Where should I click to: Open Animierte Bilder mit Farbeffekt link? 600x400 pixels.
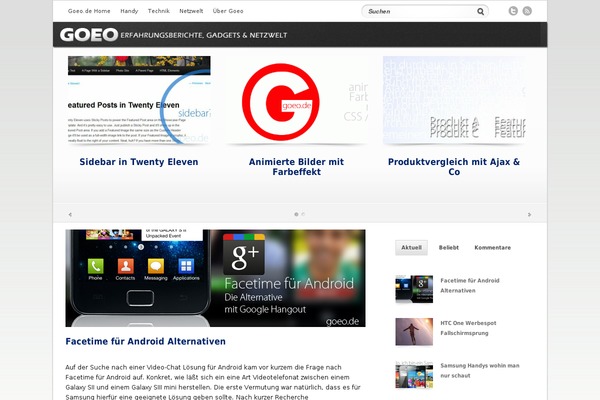[297, 167]
